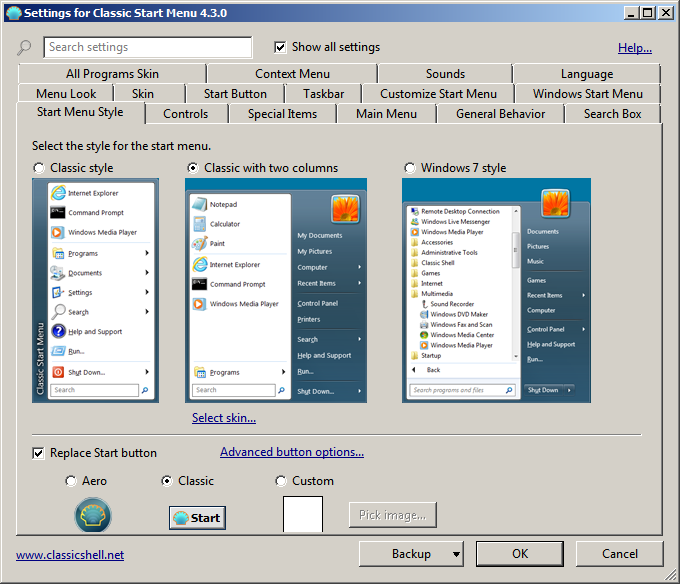Click the Backup button

pos(411,554)
